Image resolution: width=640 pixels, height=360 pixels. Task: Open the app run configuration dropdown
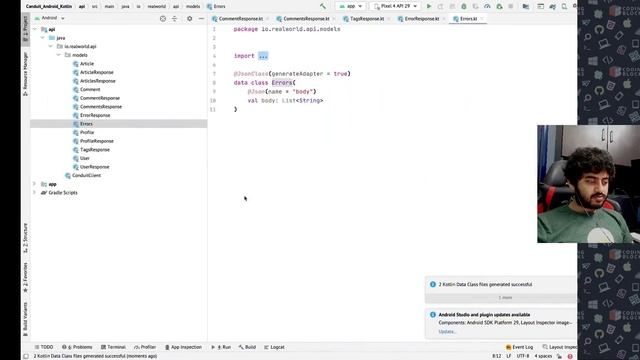point(351,6)
